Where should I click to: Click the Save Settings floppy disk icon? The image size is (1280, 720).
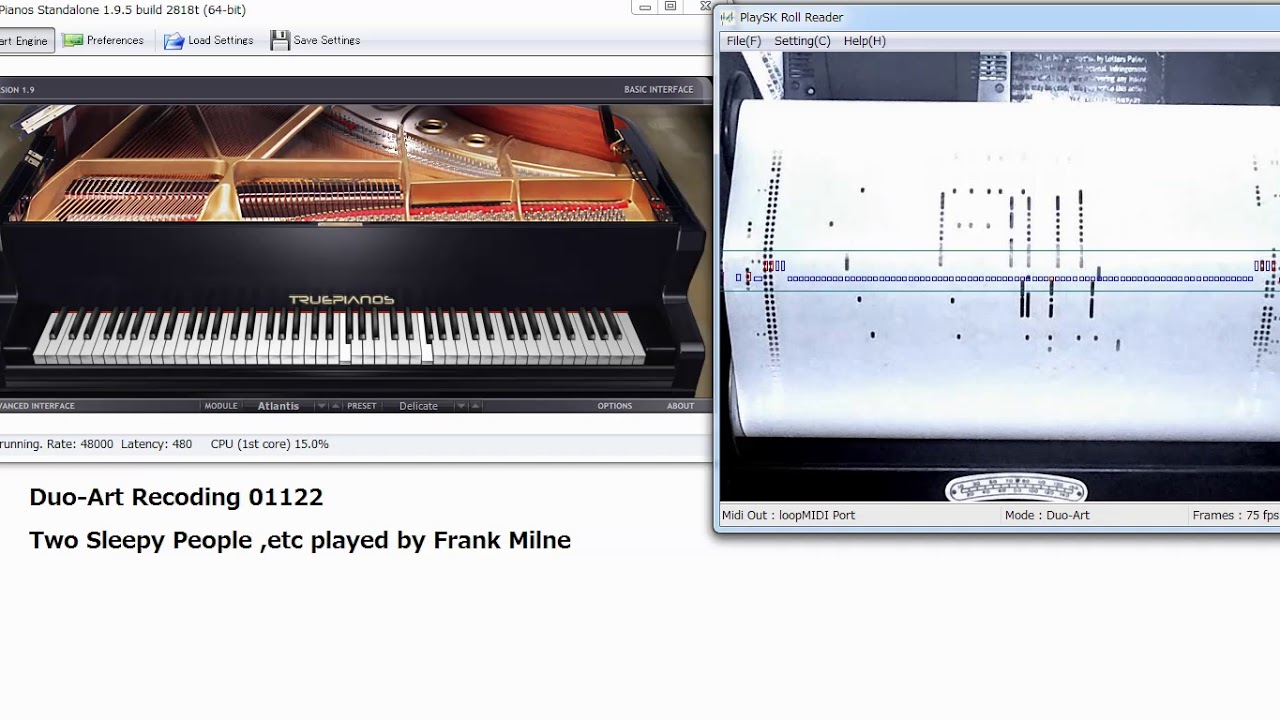[x=280, y=40]
